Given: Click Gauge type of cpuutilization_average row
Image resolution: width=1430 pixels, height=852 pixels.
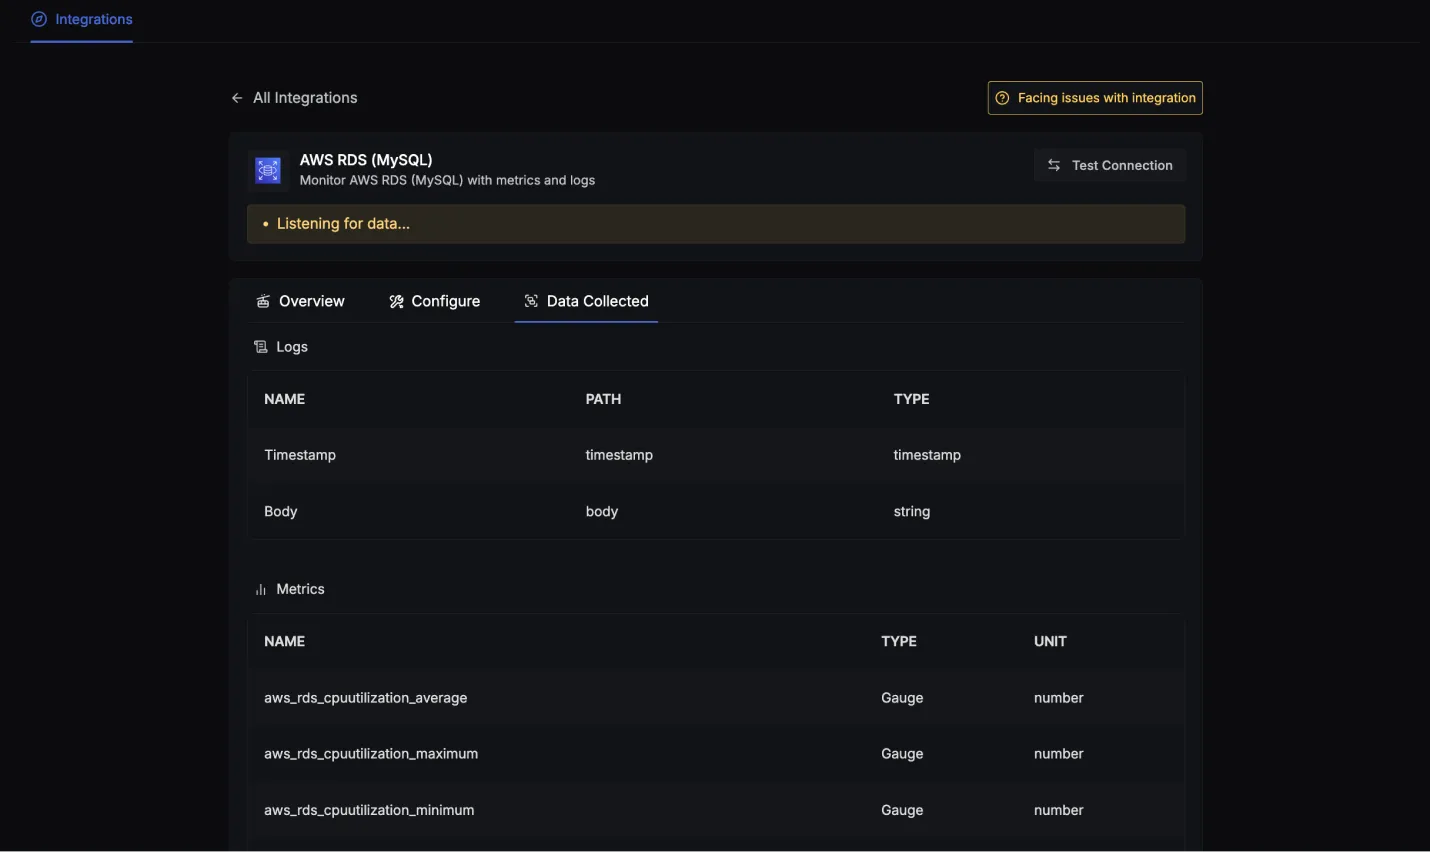Looking at the screenshot, I should [902, 698].
